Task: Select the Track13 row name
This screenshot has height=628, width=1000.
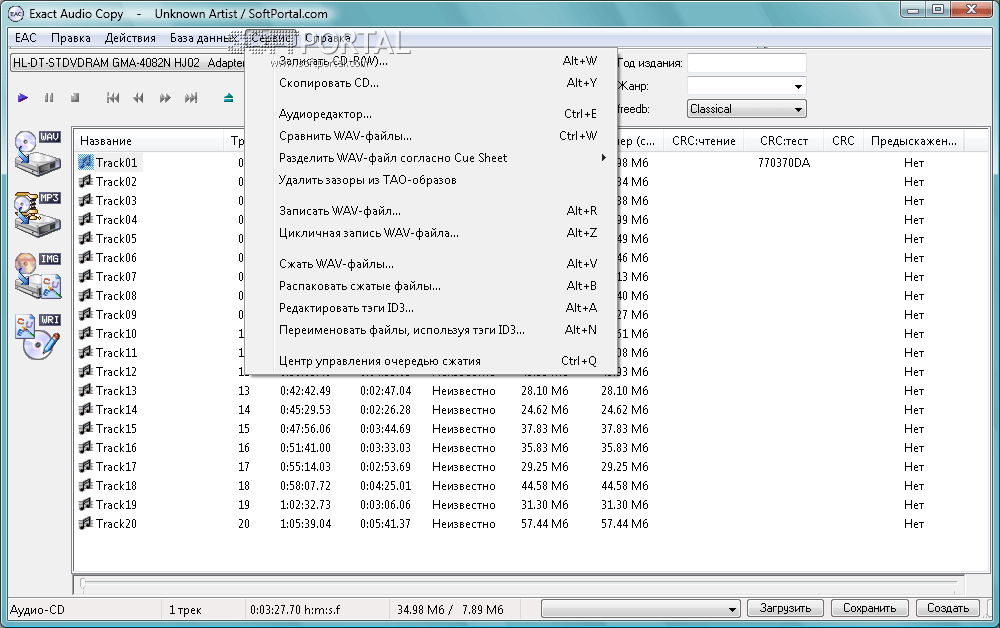Action: click(x=116, y=391)
